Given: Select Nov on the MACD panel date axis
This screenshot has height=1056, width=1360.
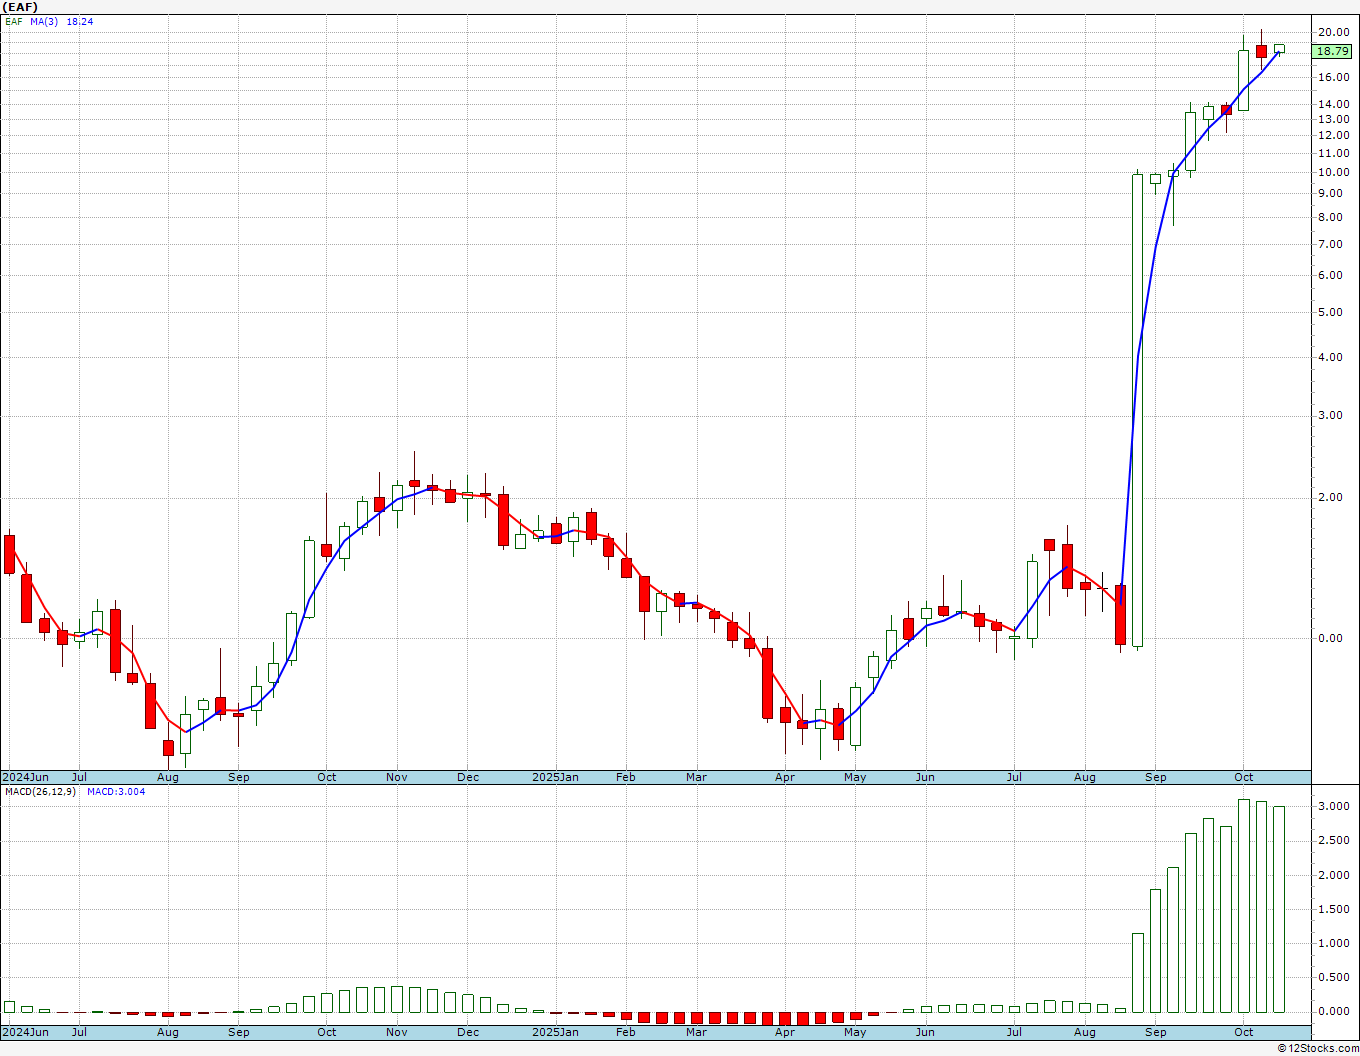Looking at the screenshot, I should tap(397, 1032).
